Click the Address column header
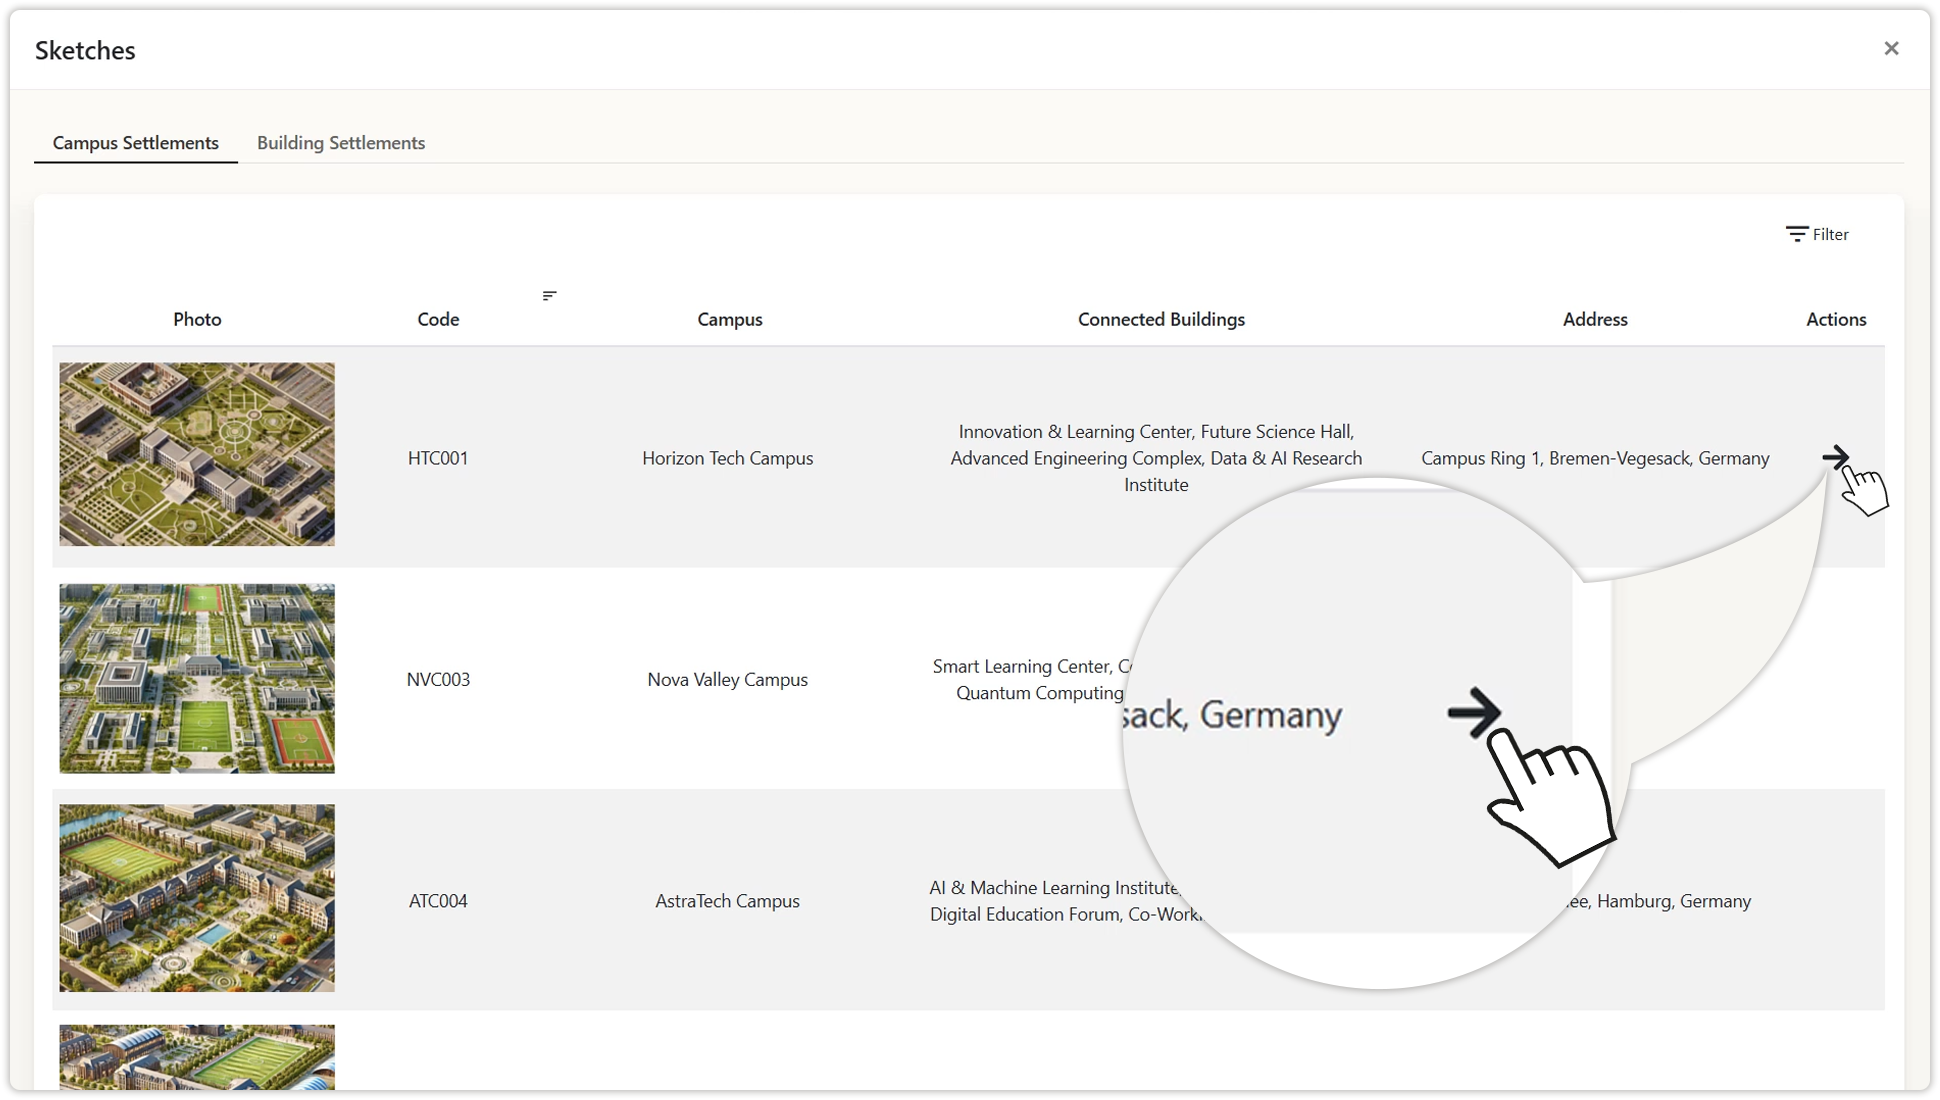This screenshot has width=1940, height=1100. [x=1595, y=320]
